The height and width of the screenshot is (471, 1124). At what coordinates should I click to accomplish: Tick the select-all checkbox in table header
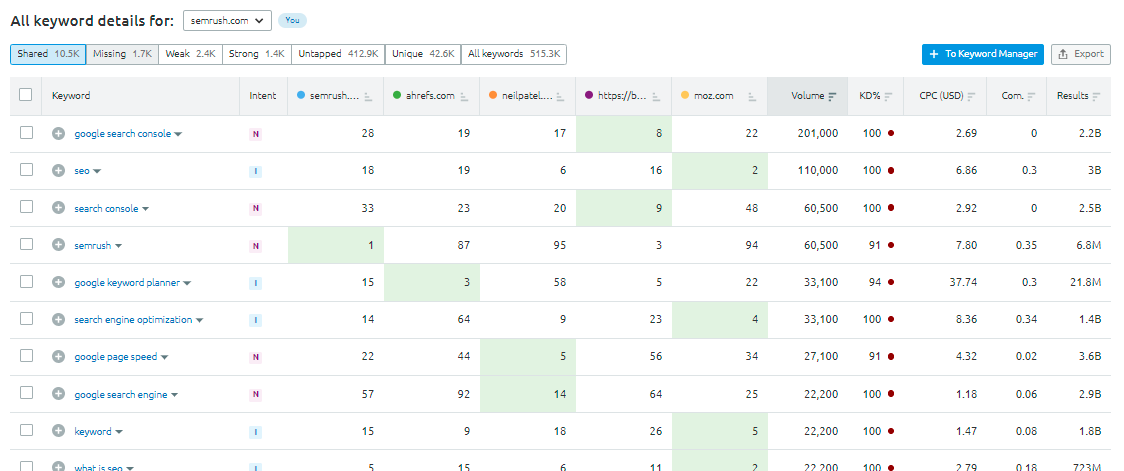coord(26,95)
